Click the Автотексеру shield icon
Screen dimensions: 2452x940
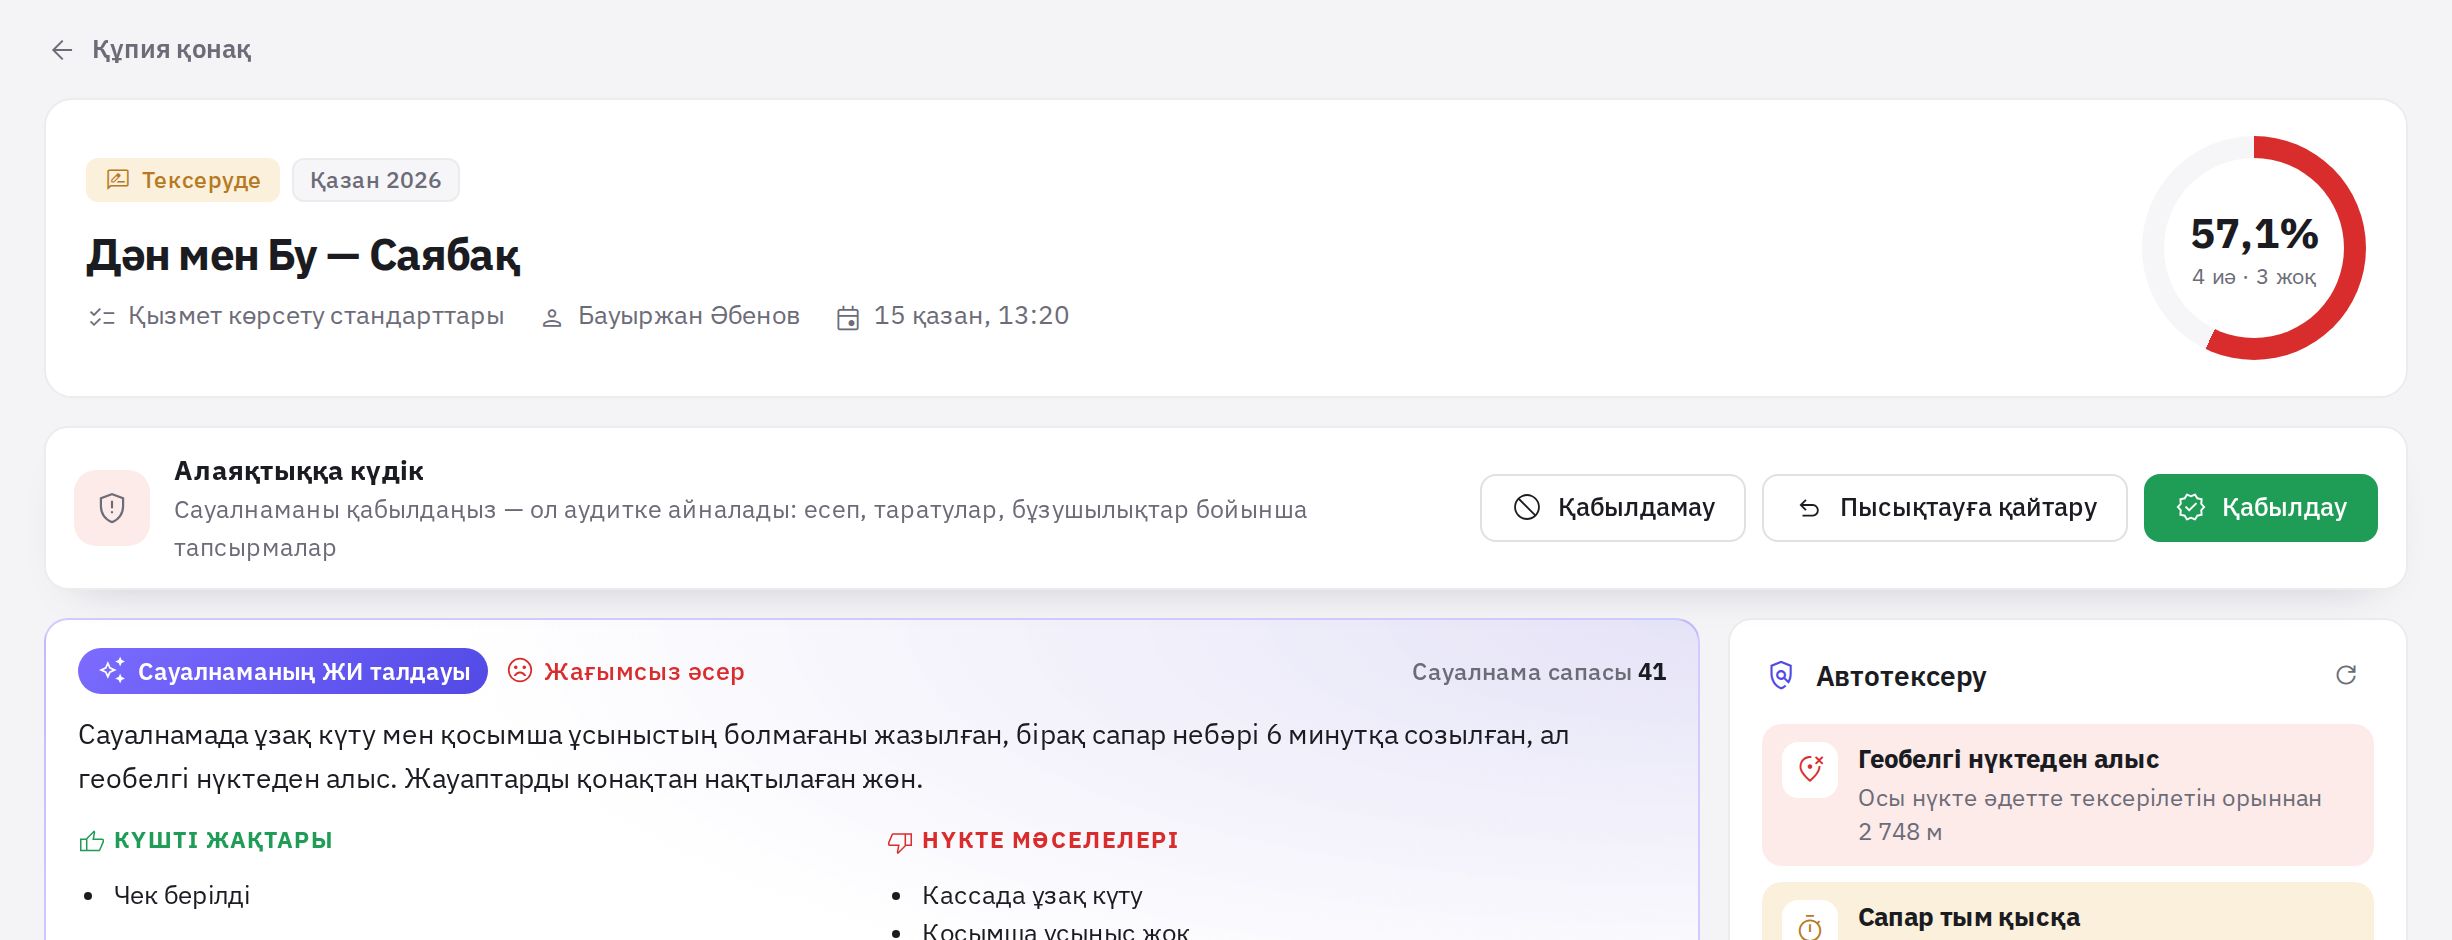click(1781, 676)
